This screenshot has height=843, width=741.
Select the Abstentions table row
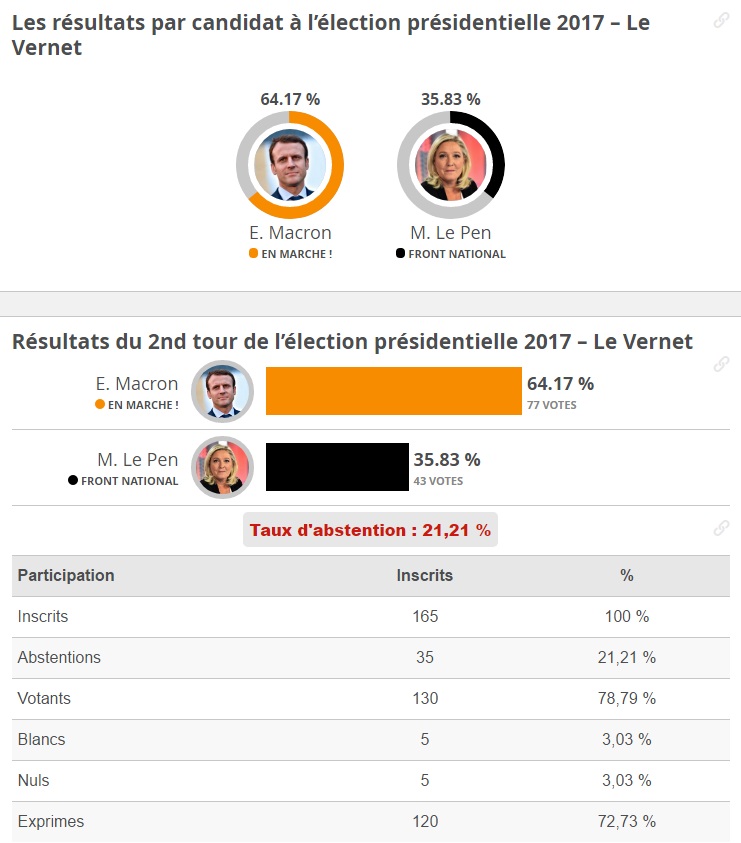click(370, 658)
